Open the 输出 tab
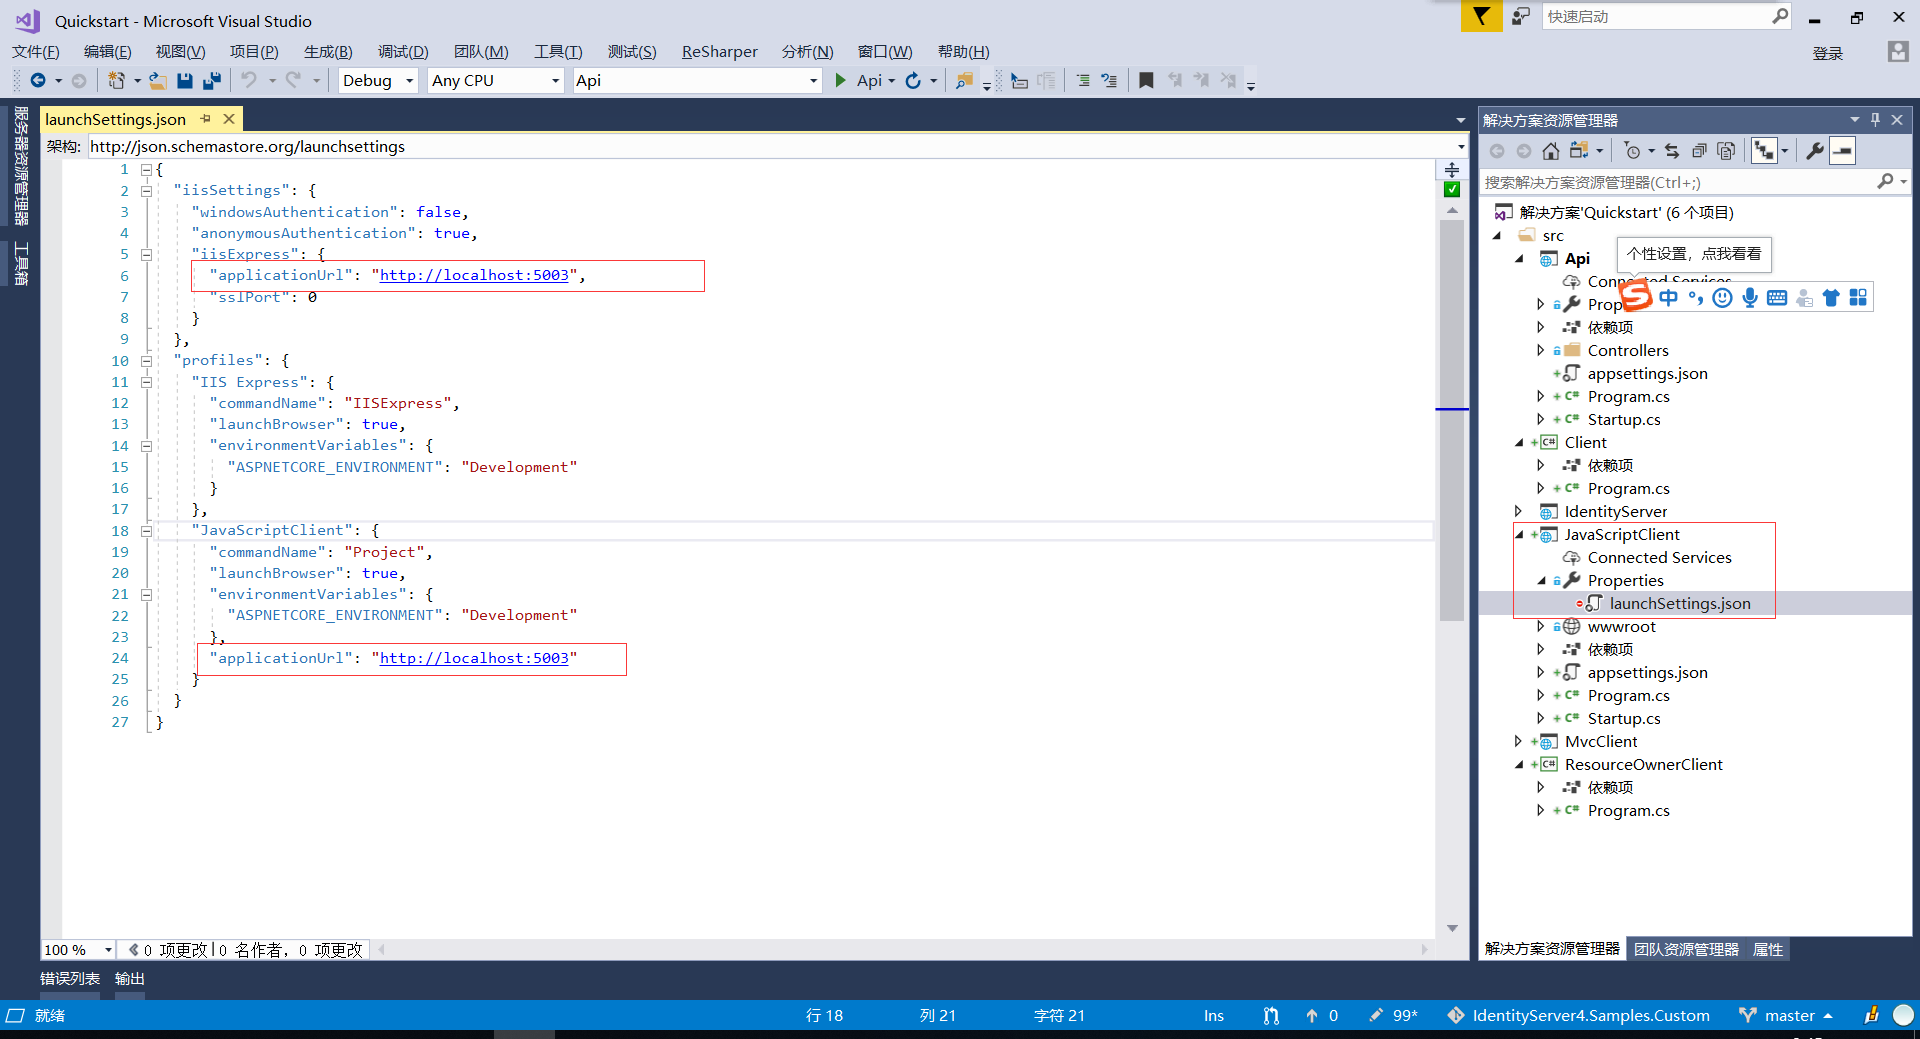 click(130, 979)
